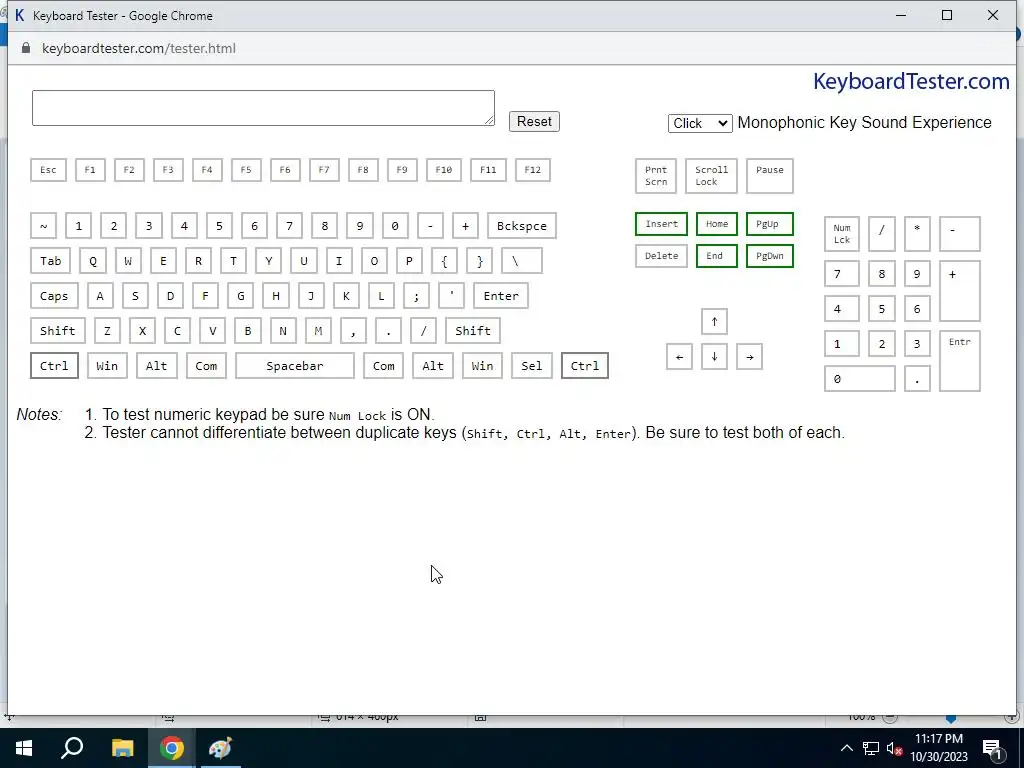1024x768 pixels.
Task: Click the KeyboardTester.com logo link
Action: point(911,82)
